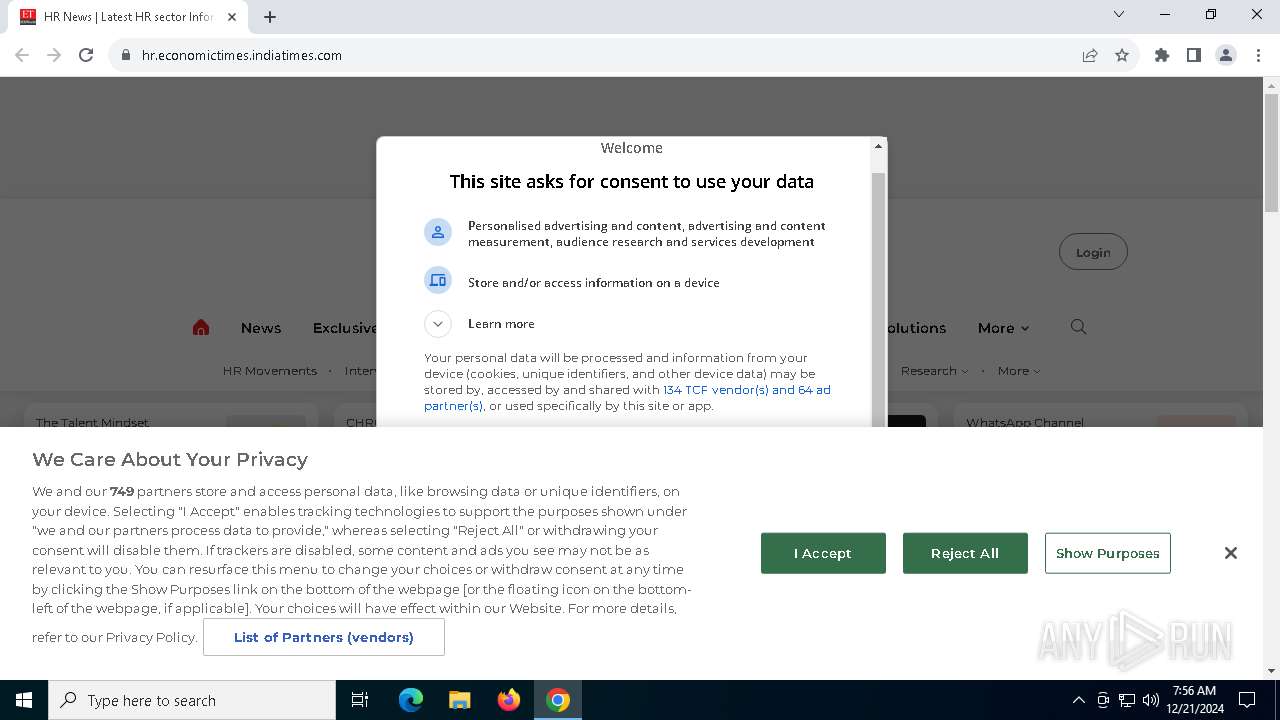Expand the More submenu in the secondary nav
Viewport: 1280px width, 720px height.
[x=1019, y=371]
